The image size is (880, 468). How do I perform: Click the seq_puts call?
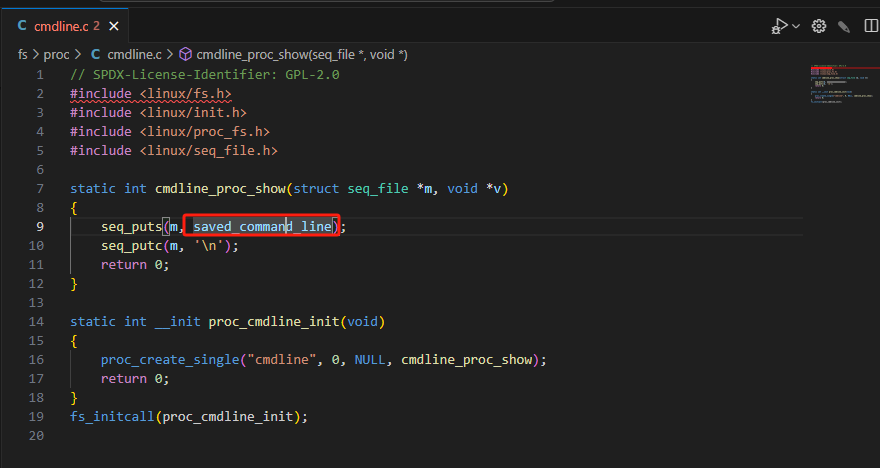(x=131, y=227)
